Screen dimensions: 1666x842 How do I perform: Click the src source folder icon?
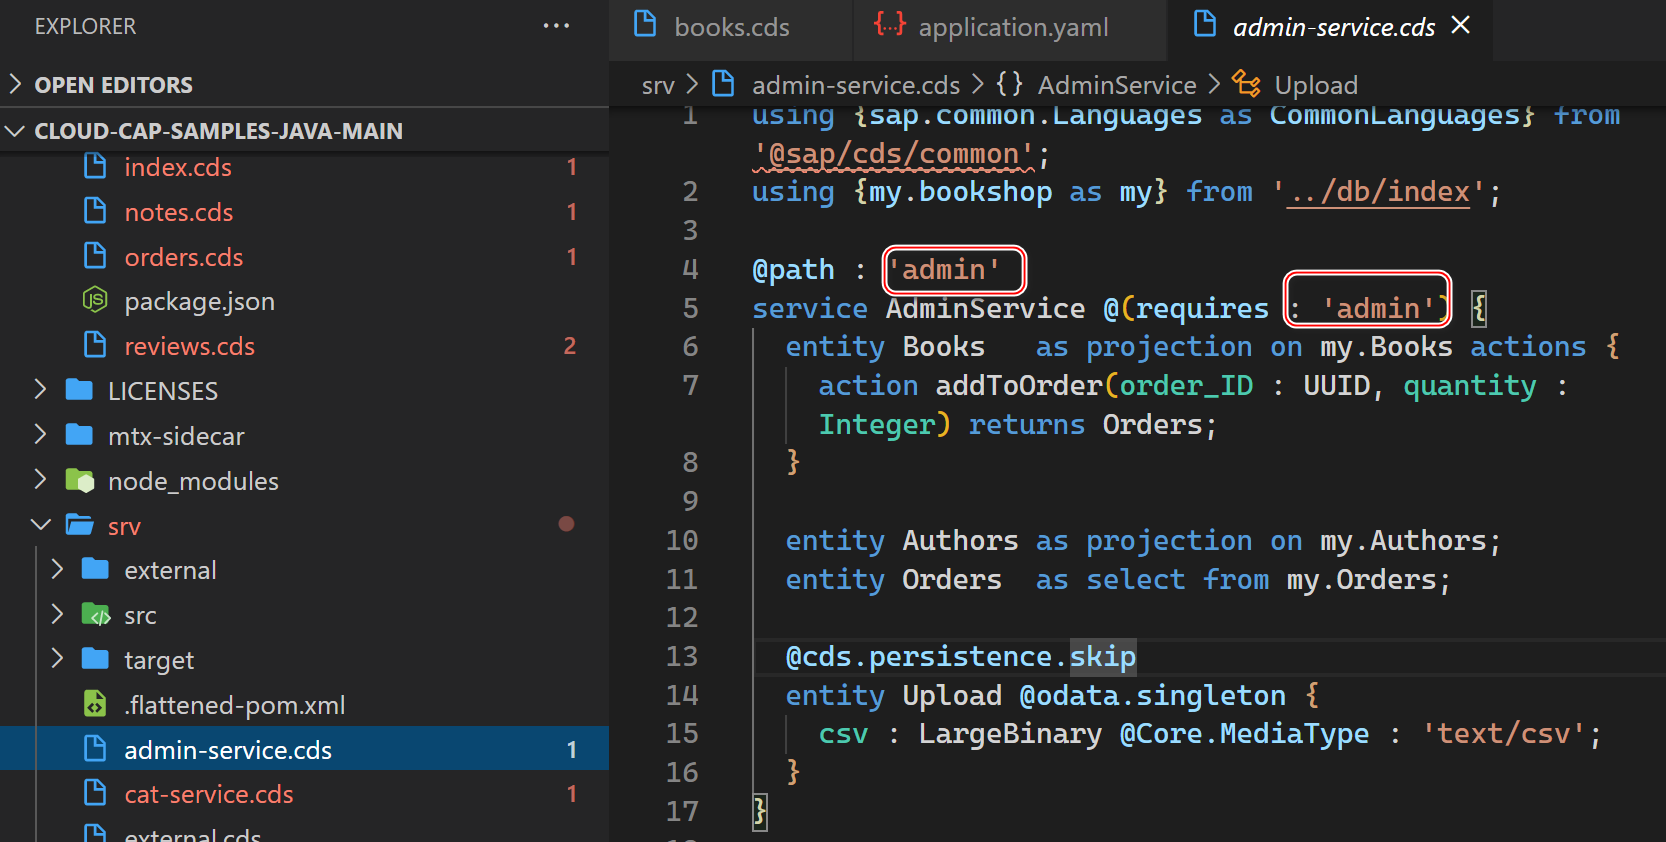(96, 614)
